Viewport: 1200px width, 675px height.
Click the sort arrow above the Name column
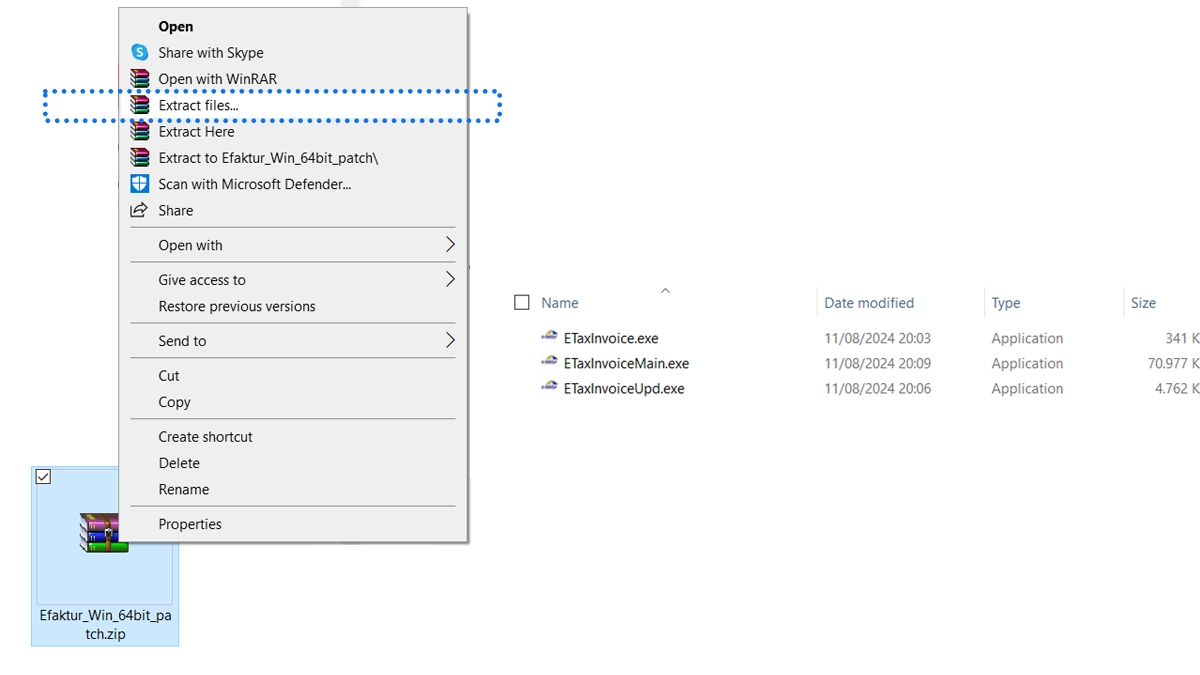click(x=665, y=291)
